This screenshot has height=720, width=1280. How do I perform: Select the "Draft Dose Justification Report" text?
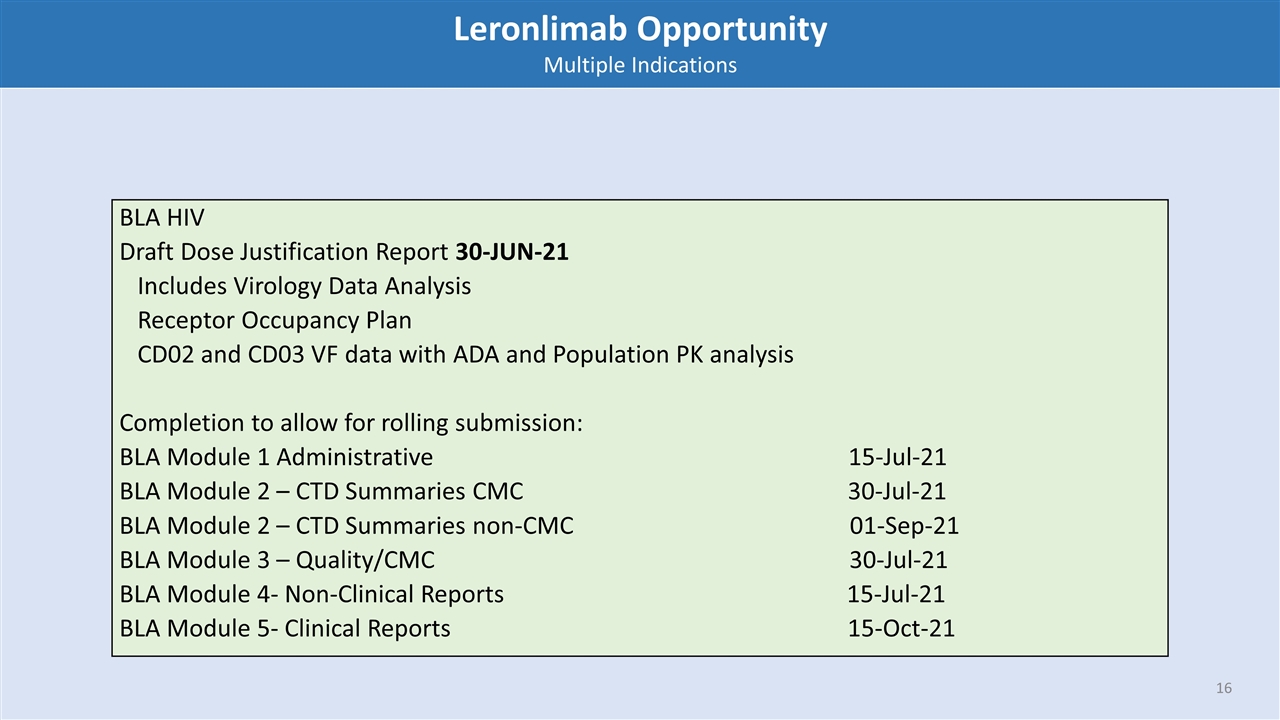tap(284, 252)
